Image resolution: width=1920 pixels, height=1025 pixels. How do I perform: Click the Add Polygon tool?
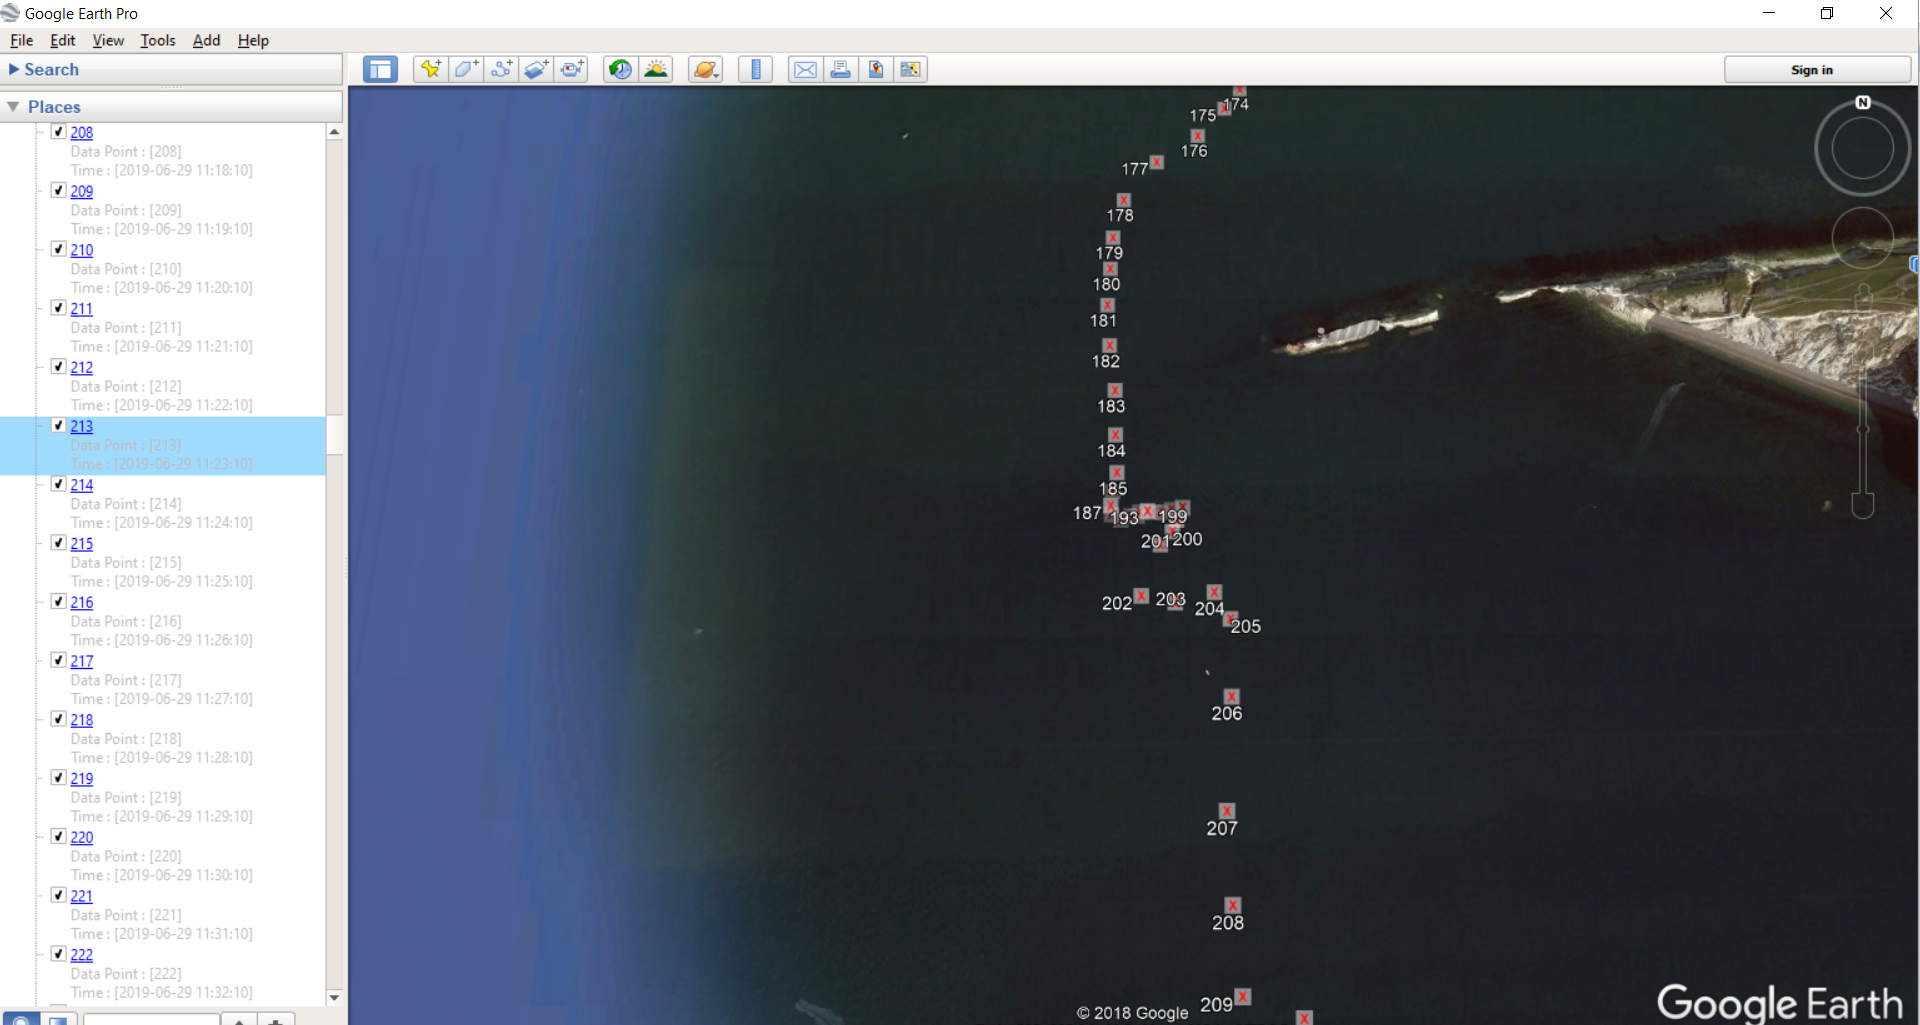(466, 70)
